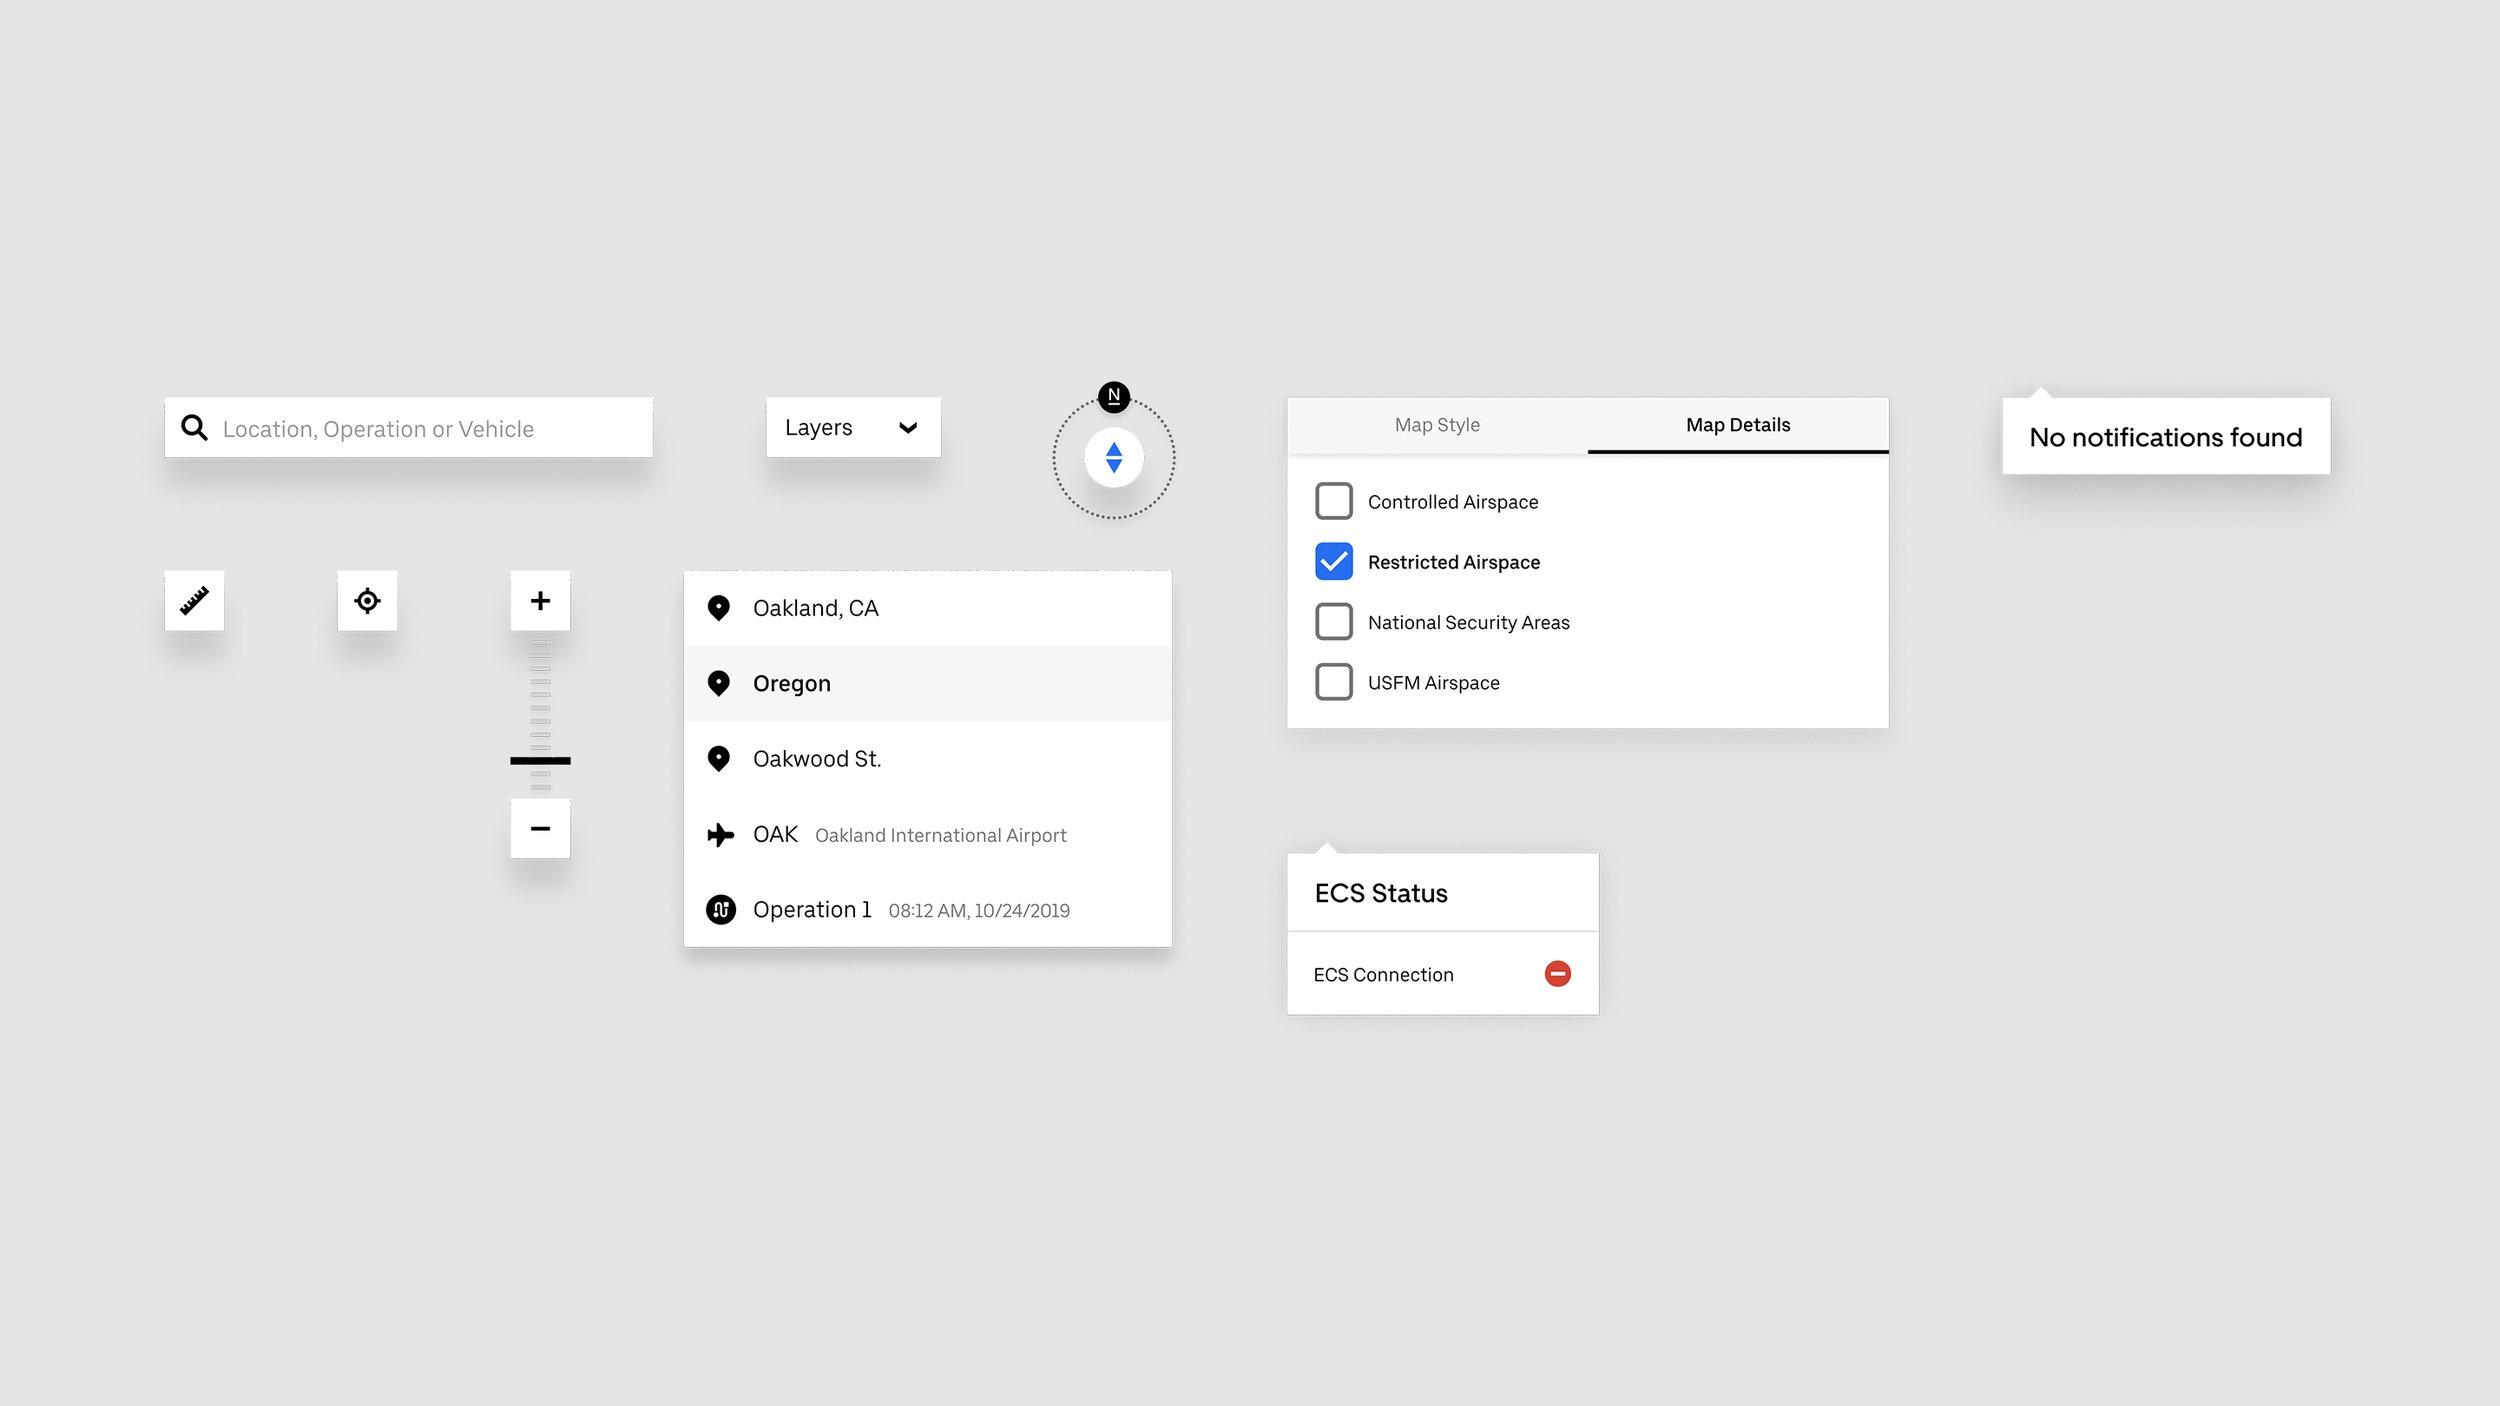Click the Layers dropdown chevron arrow
This screenshot has width=2500, height=1406.
pos(908,428)
